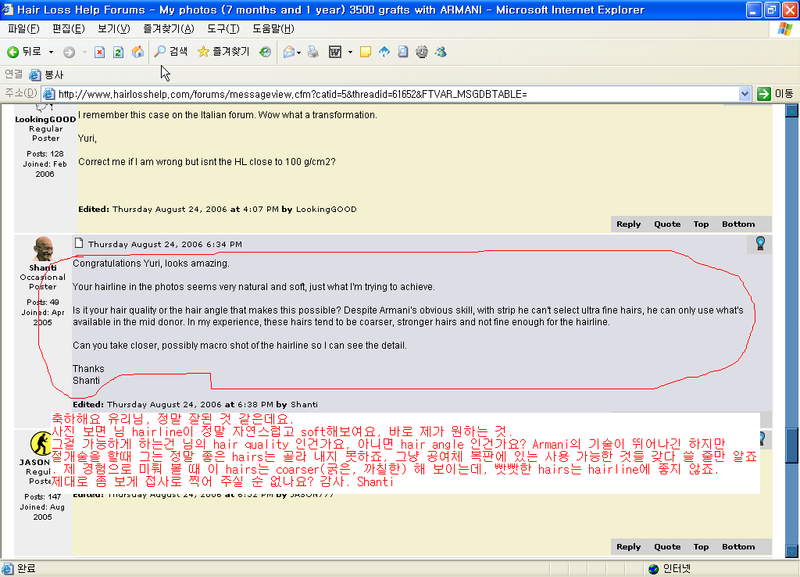Click Top under LookingGOOD's post
This screenshot has height=577, width=800.
point(701,224)
